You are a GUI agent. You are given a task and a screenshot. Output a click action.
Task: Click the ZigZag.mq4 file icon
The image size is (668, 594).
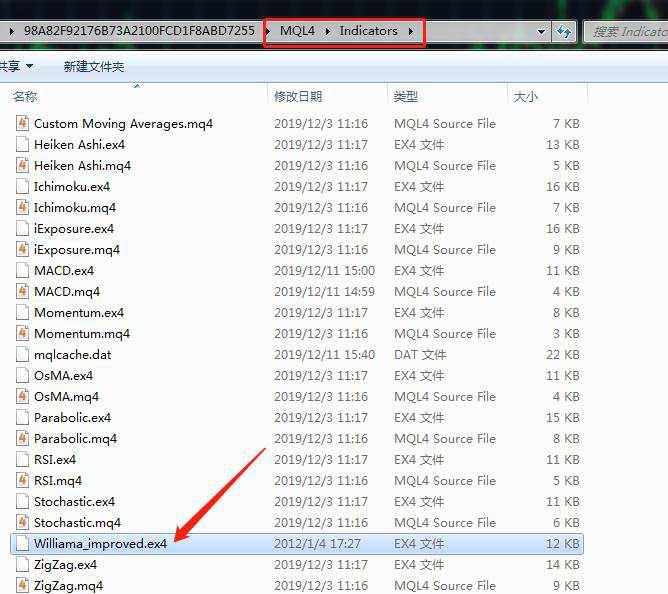[23, 585]
